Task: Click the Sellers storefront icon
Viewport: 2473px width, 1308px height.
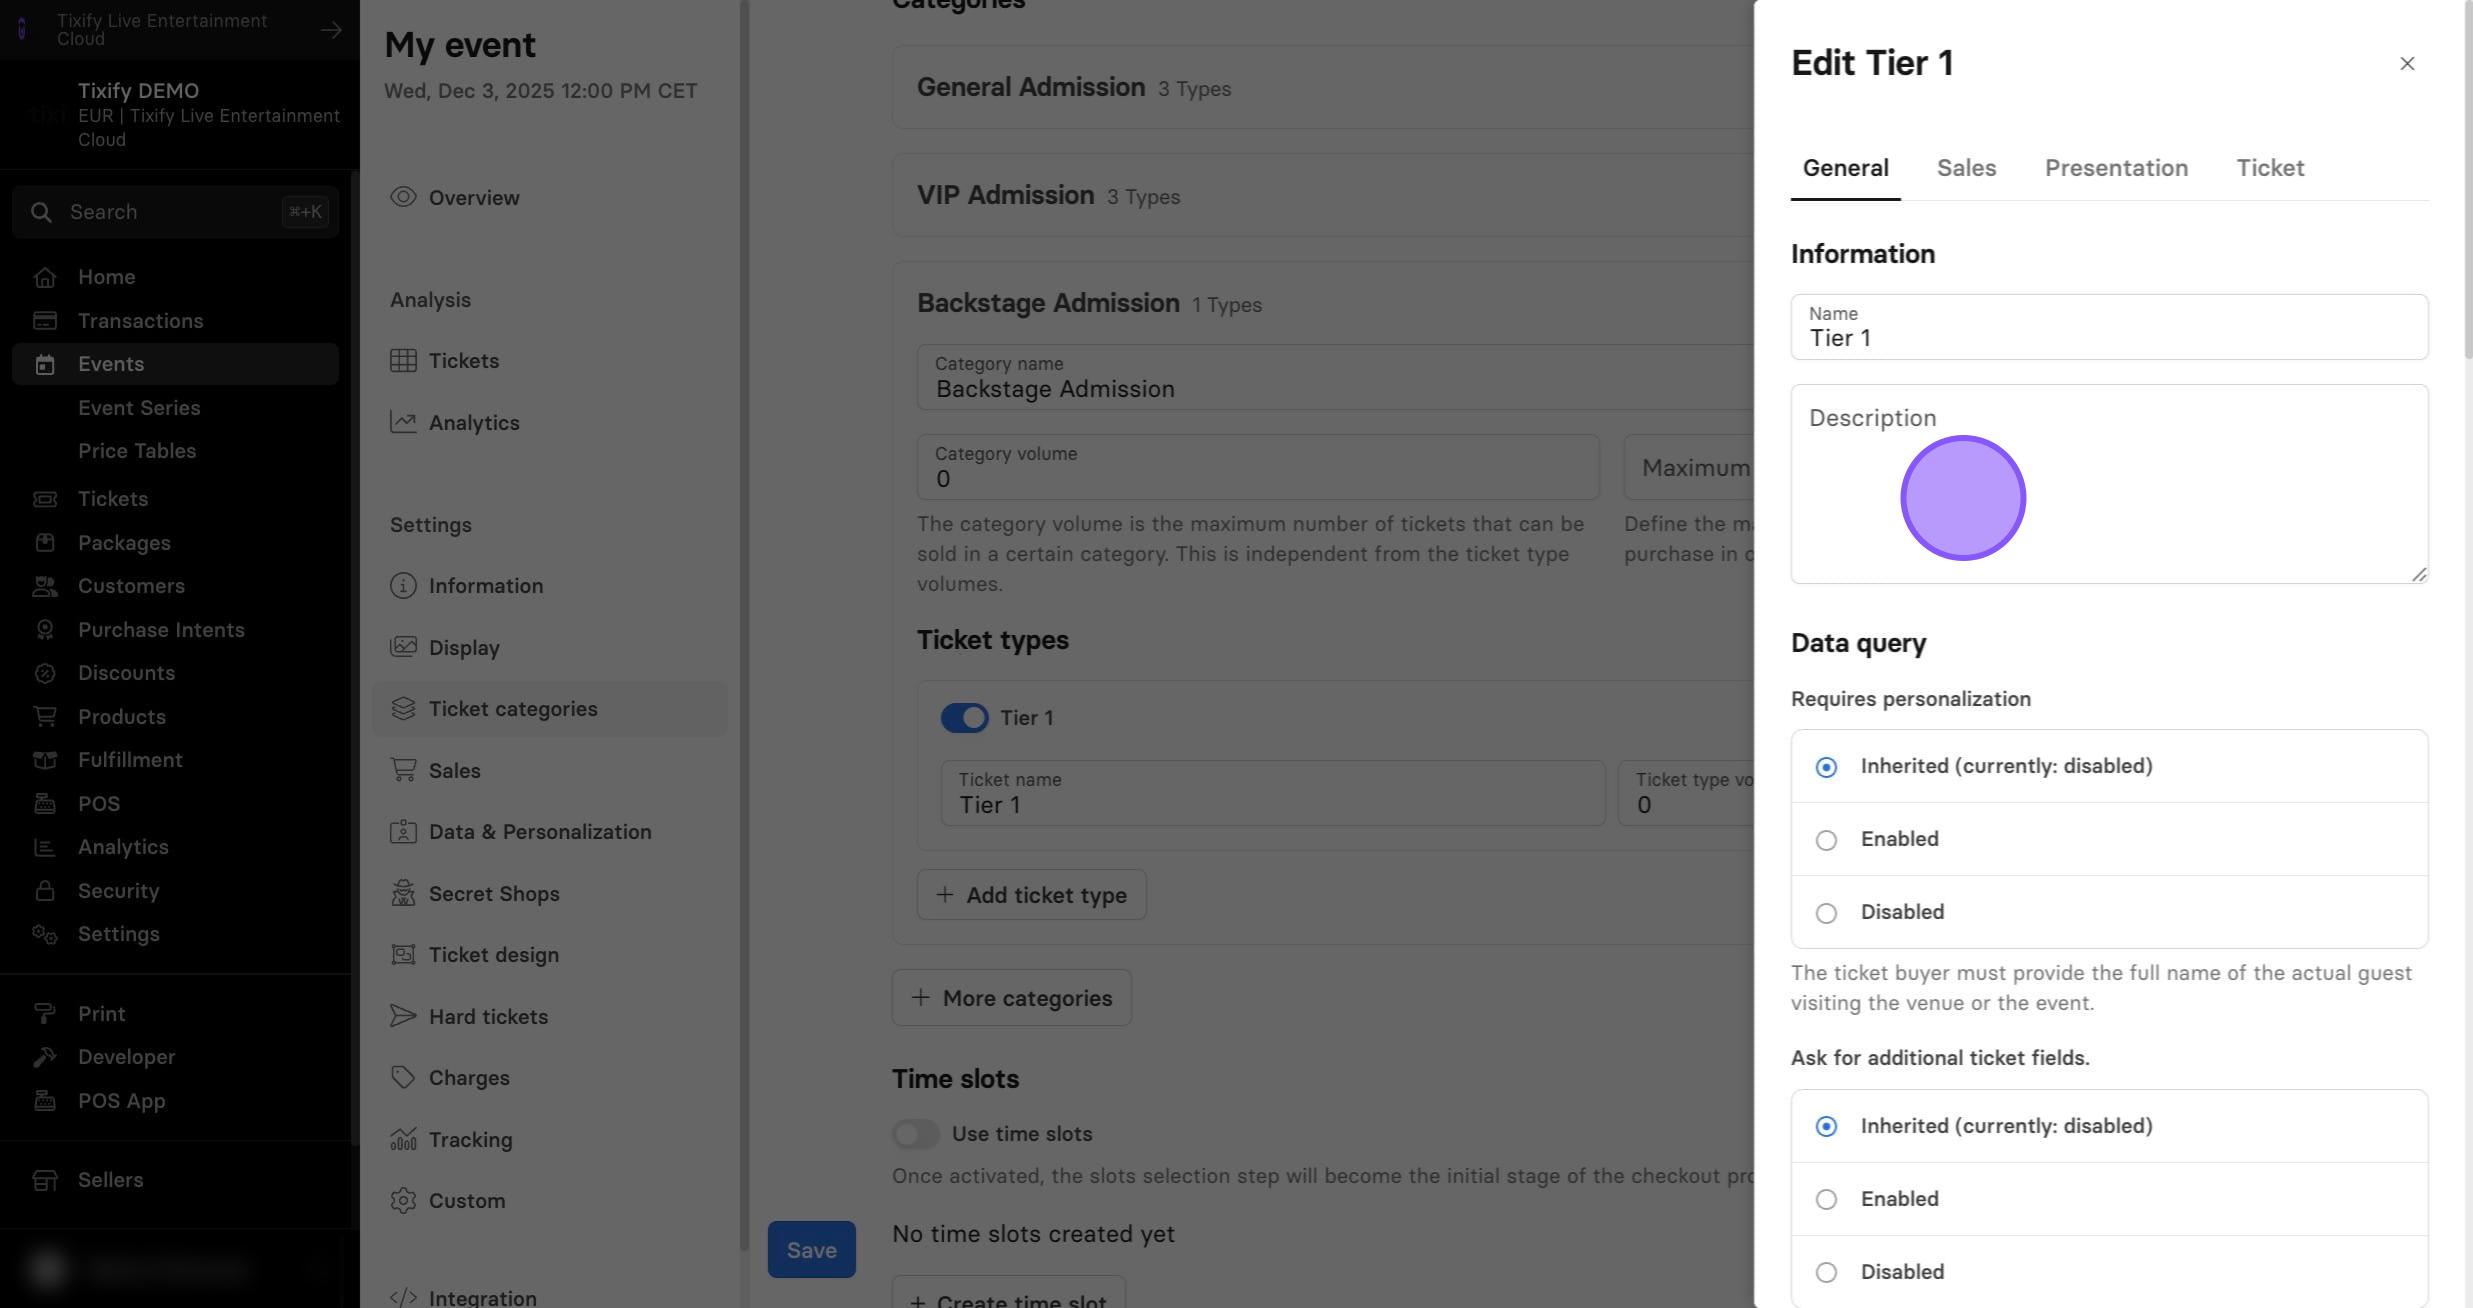Action: coord(45,1180)
